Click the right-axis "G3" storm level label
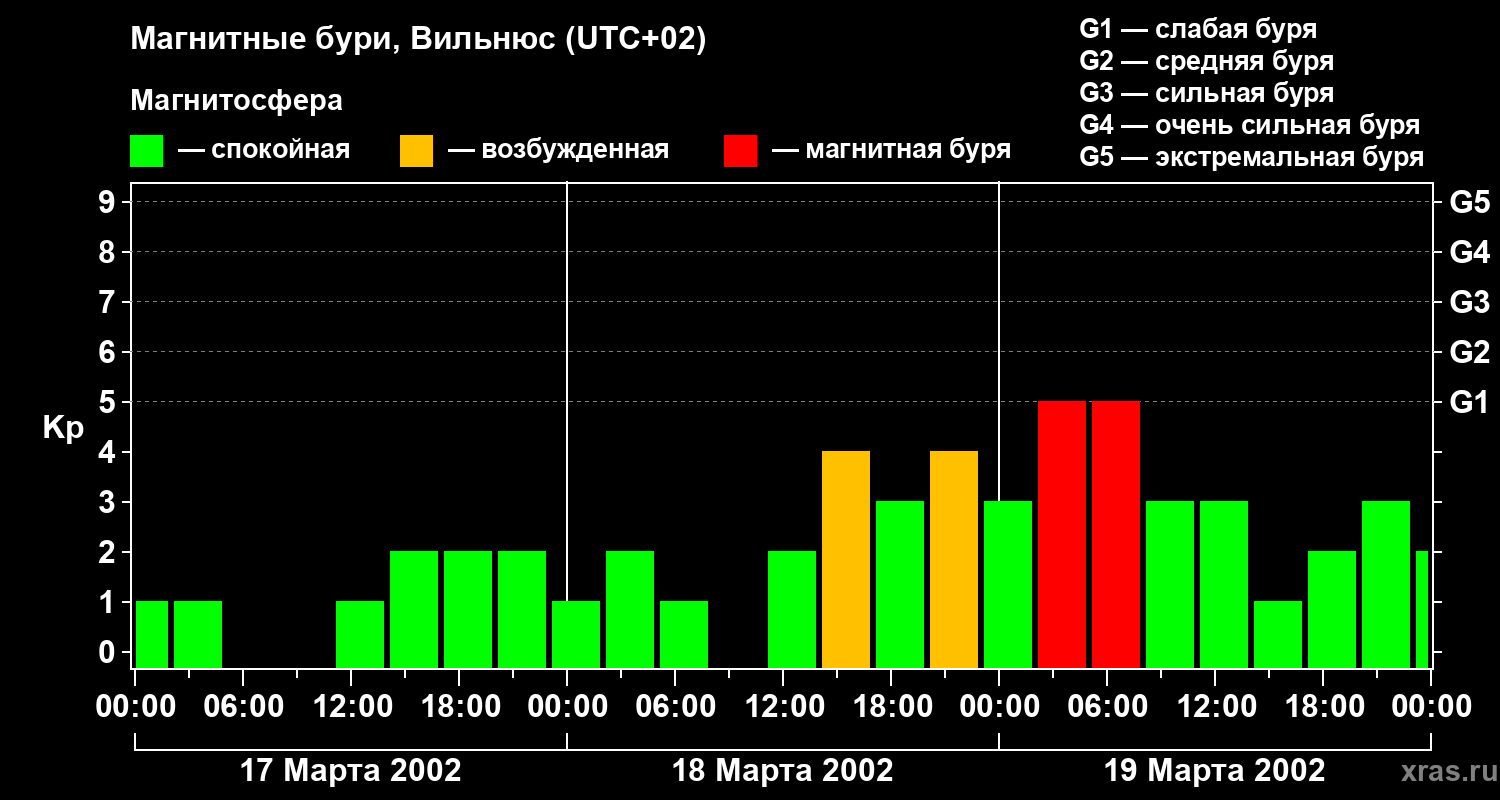The width and height of the screenshot is (1500, 800). (x=1469, y=302)
